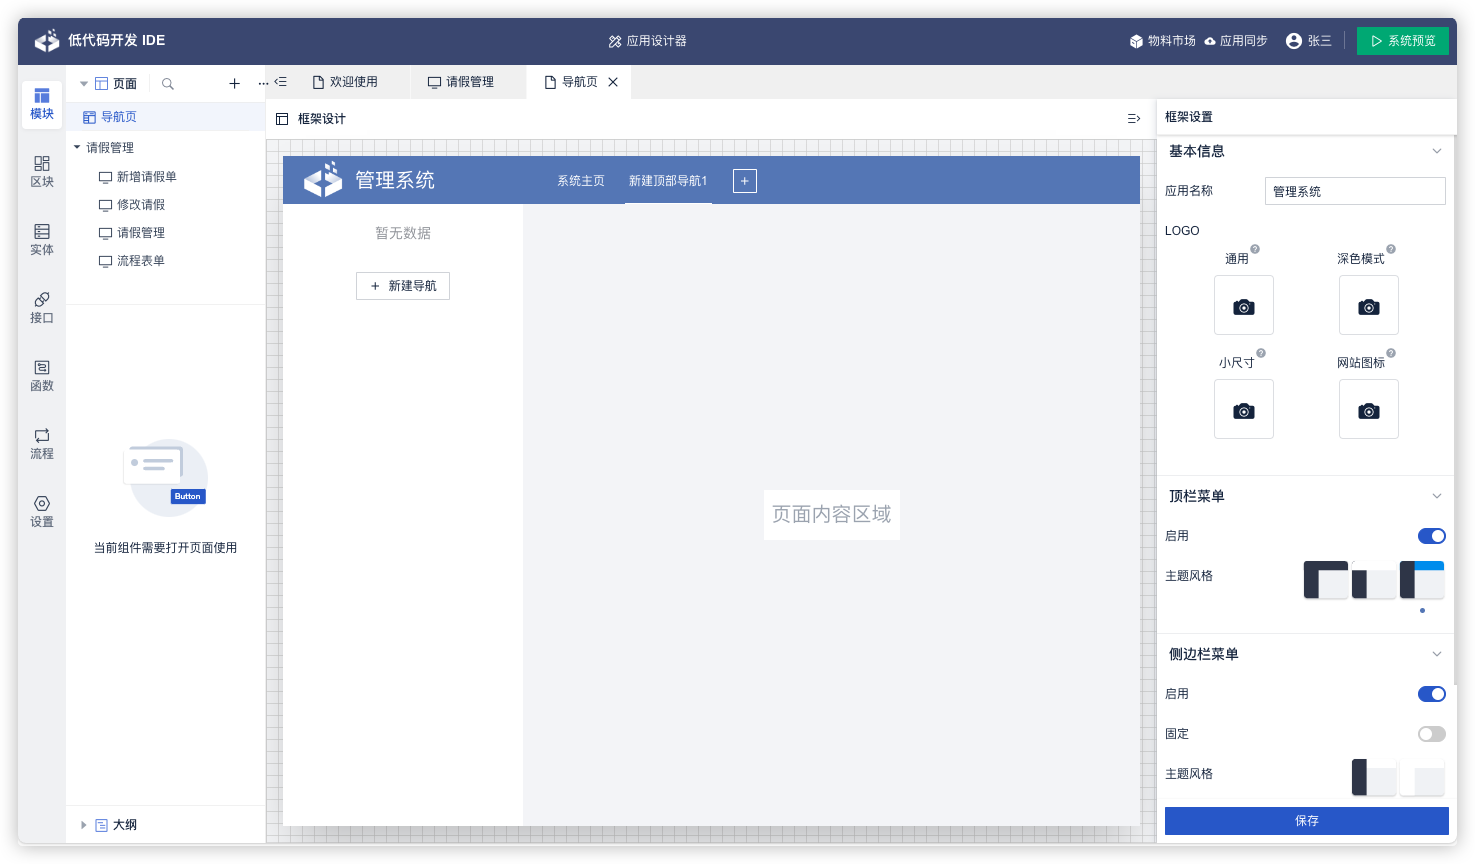This screenshot has height=864, width=1475.
Task: Click the 新建导航 button
Action: [403, 286]
